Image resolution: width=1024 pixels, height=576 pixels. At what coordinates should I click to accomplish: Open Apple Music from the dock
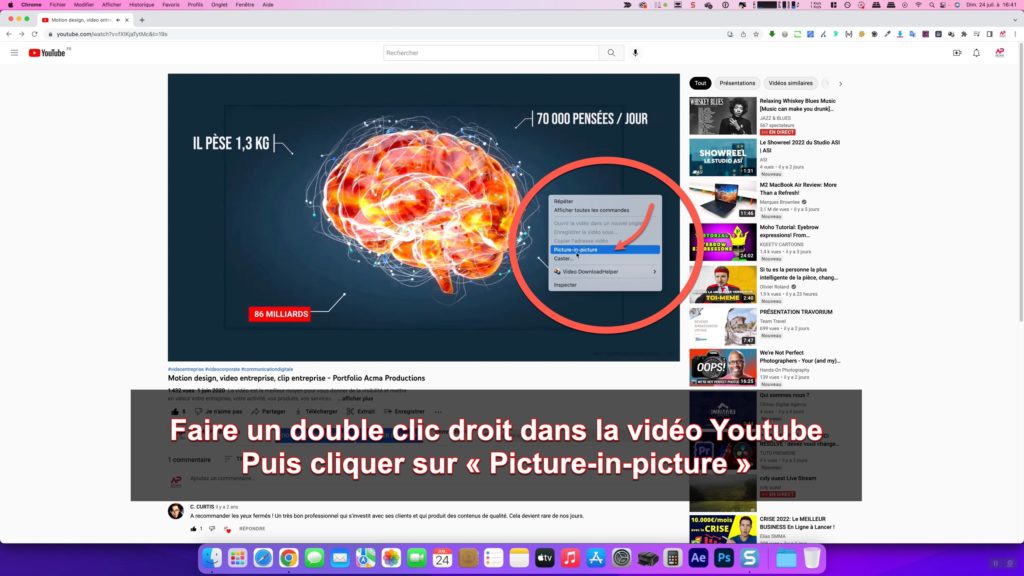pyautogui.click(x=570, y=558)
